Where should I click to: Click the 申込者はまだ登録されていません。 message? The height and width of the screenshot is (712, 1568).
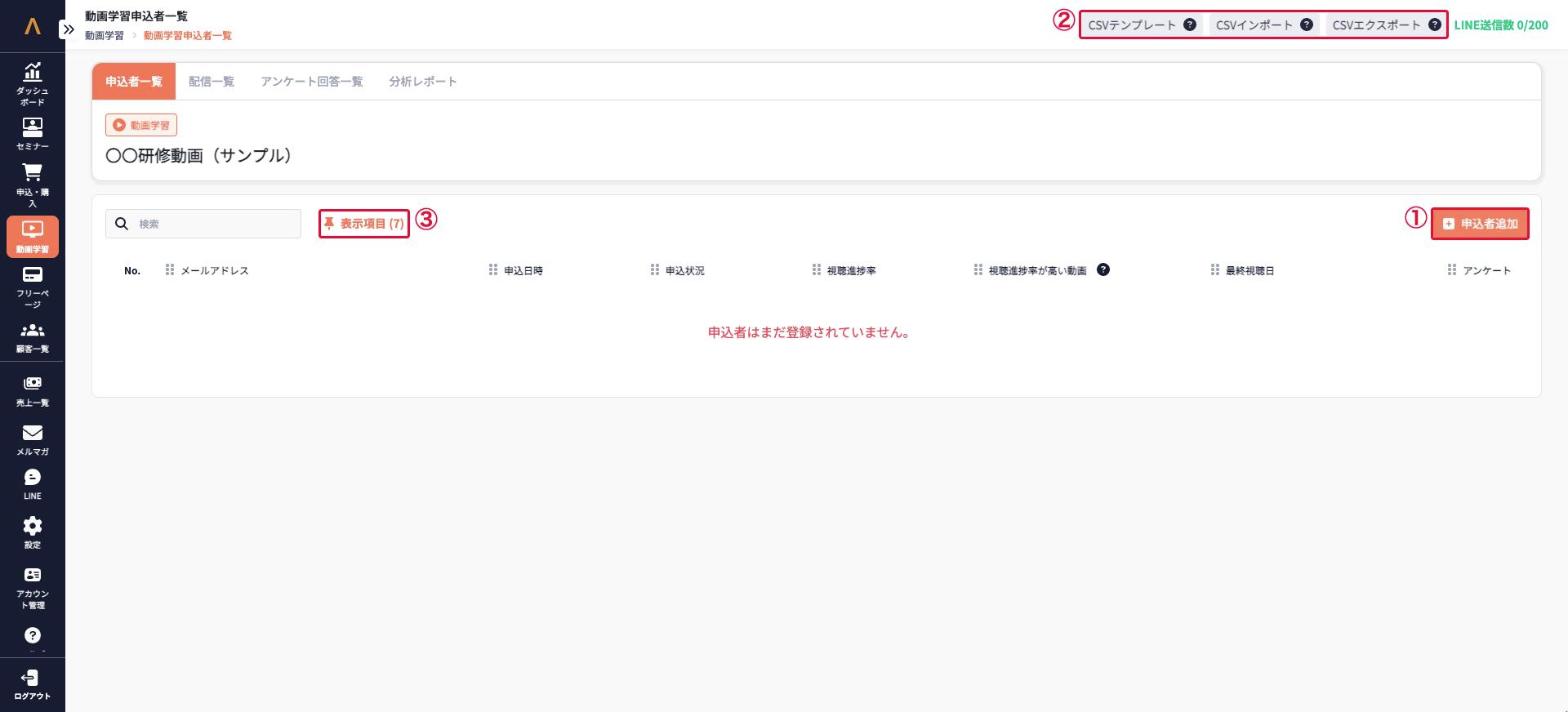coord(809,332)
